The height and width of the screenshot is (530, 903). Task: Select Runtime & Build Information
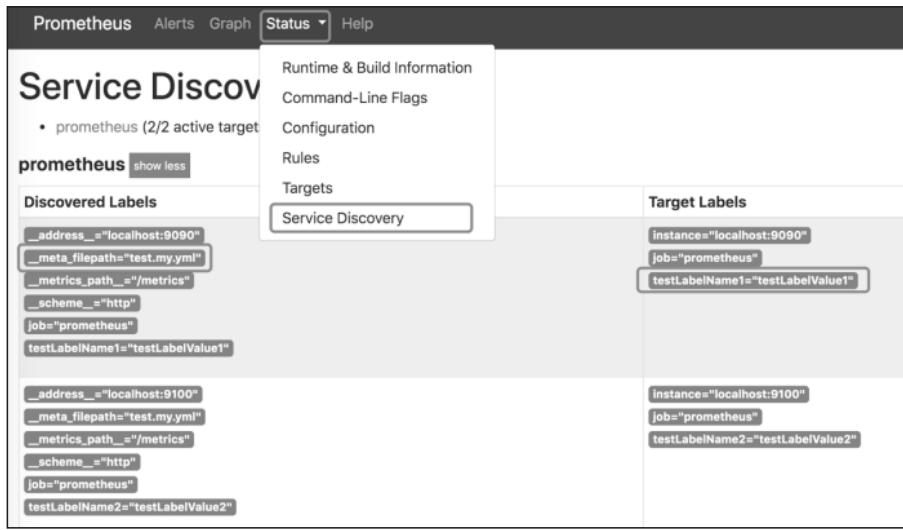point(377,68)
